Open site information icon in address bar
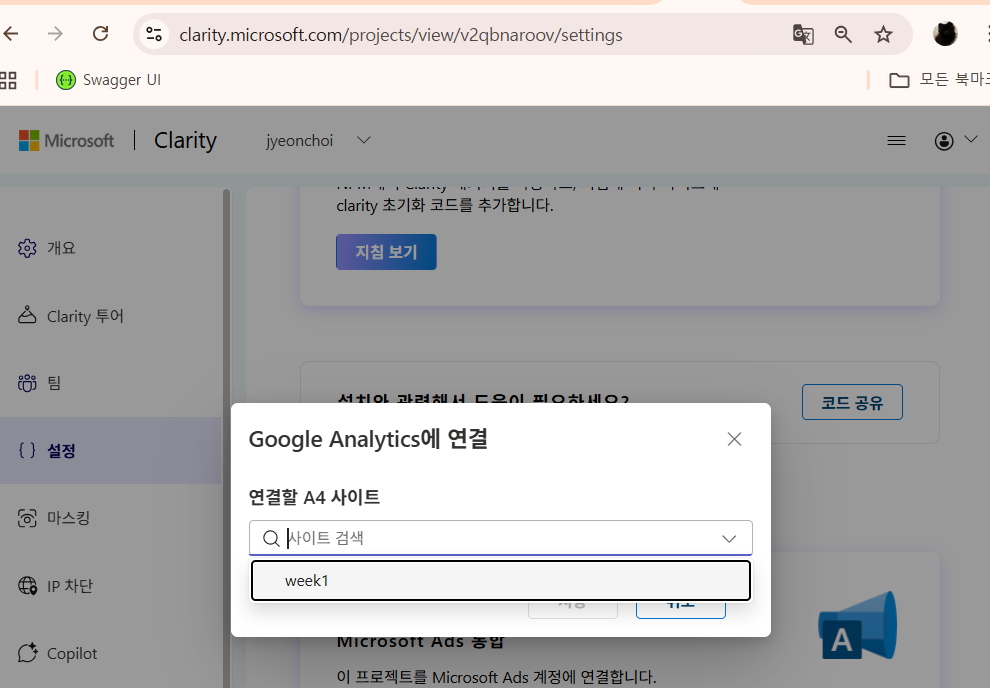Viewport: 990px width, 688px height. pos(154,34)
